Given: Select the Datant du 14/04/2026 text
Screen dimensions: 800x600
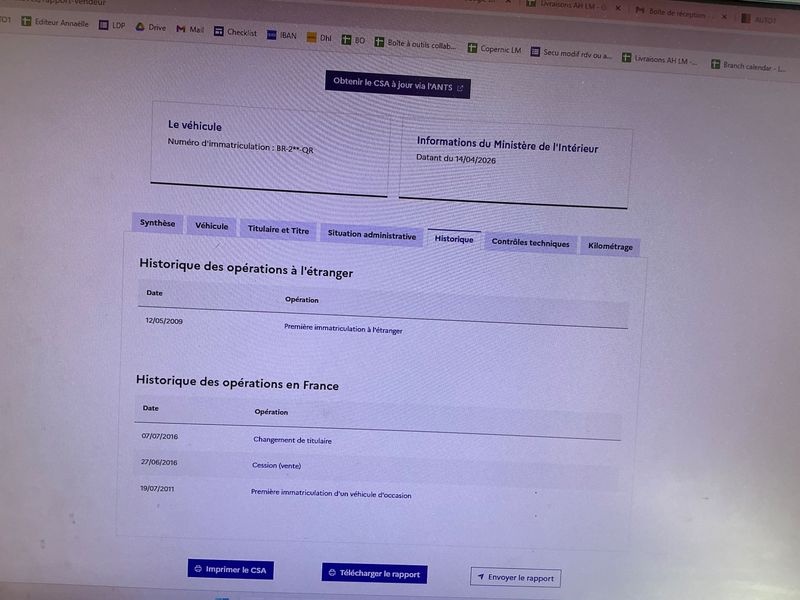Looking at the screenshot, I should [456, 159].
